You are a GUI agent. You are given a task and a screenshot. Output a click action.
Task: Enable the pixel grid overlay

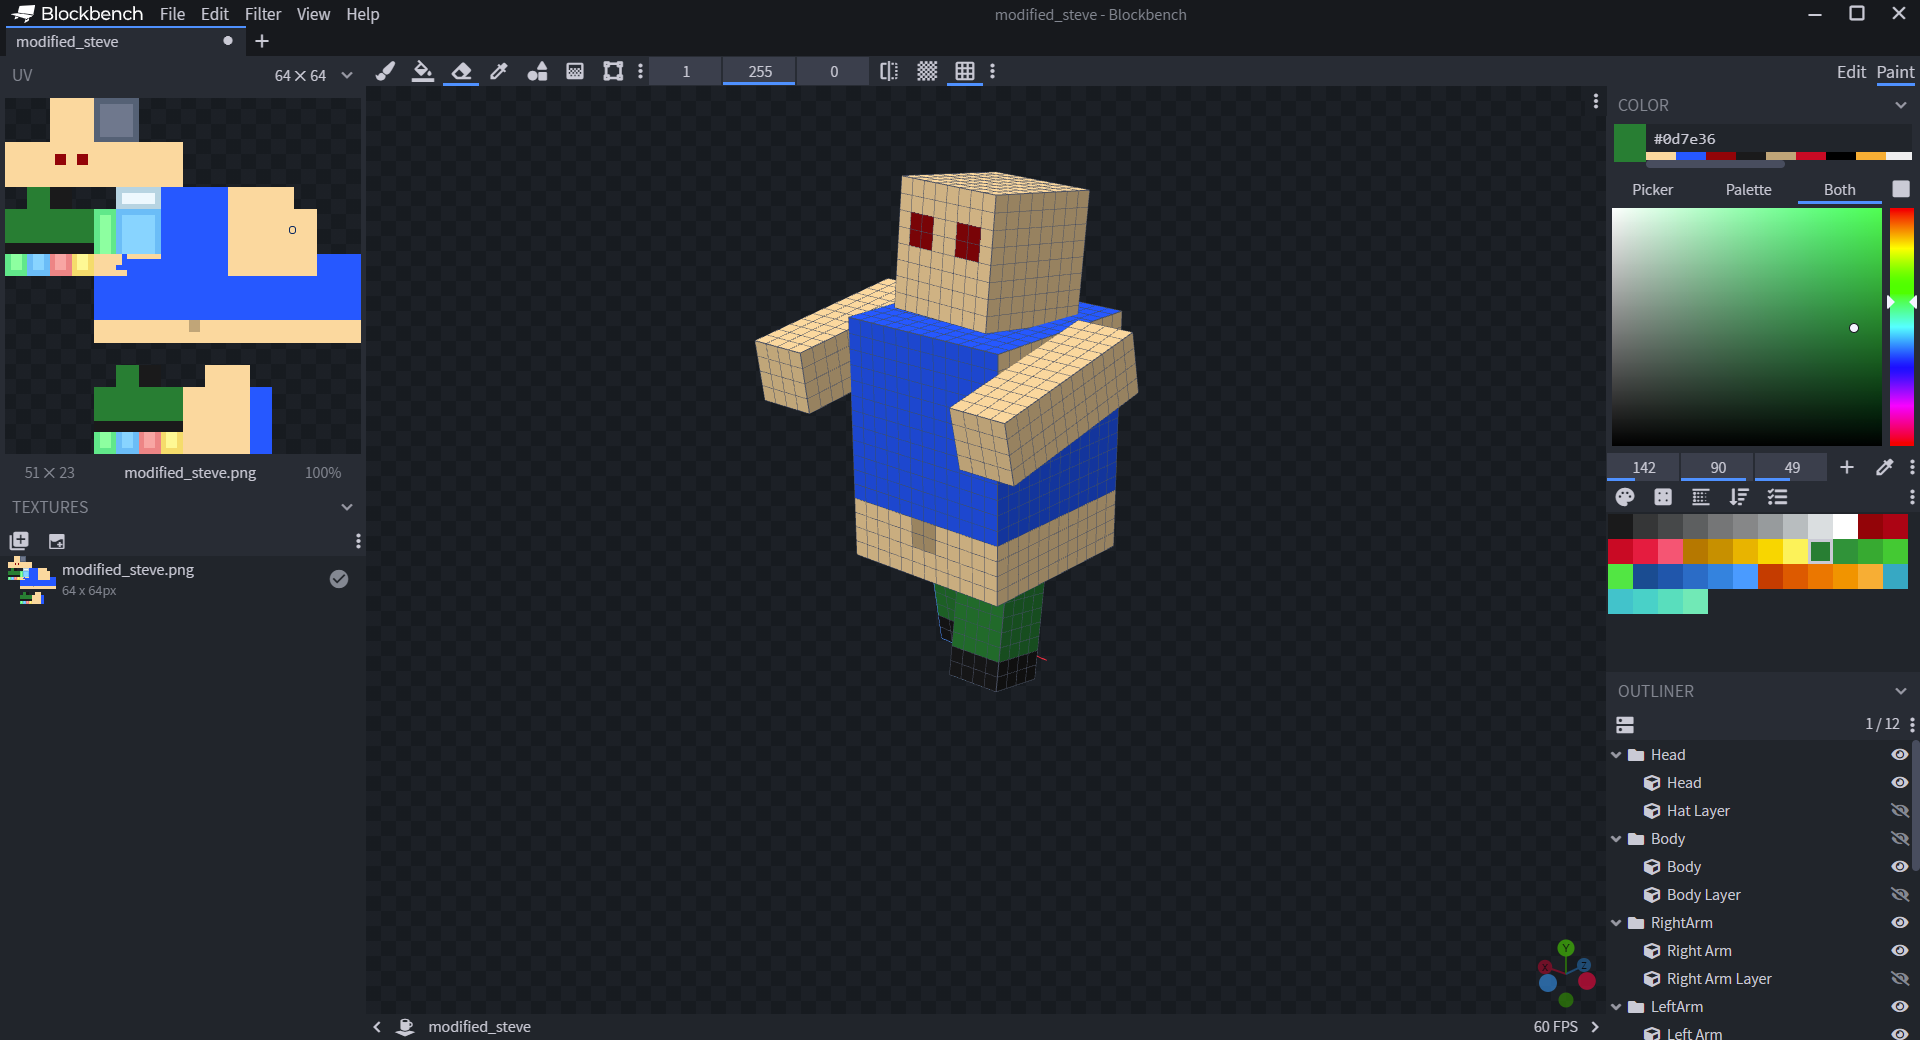coord(964,71)
